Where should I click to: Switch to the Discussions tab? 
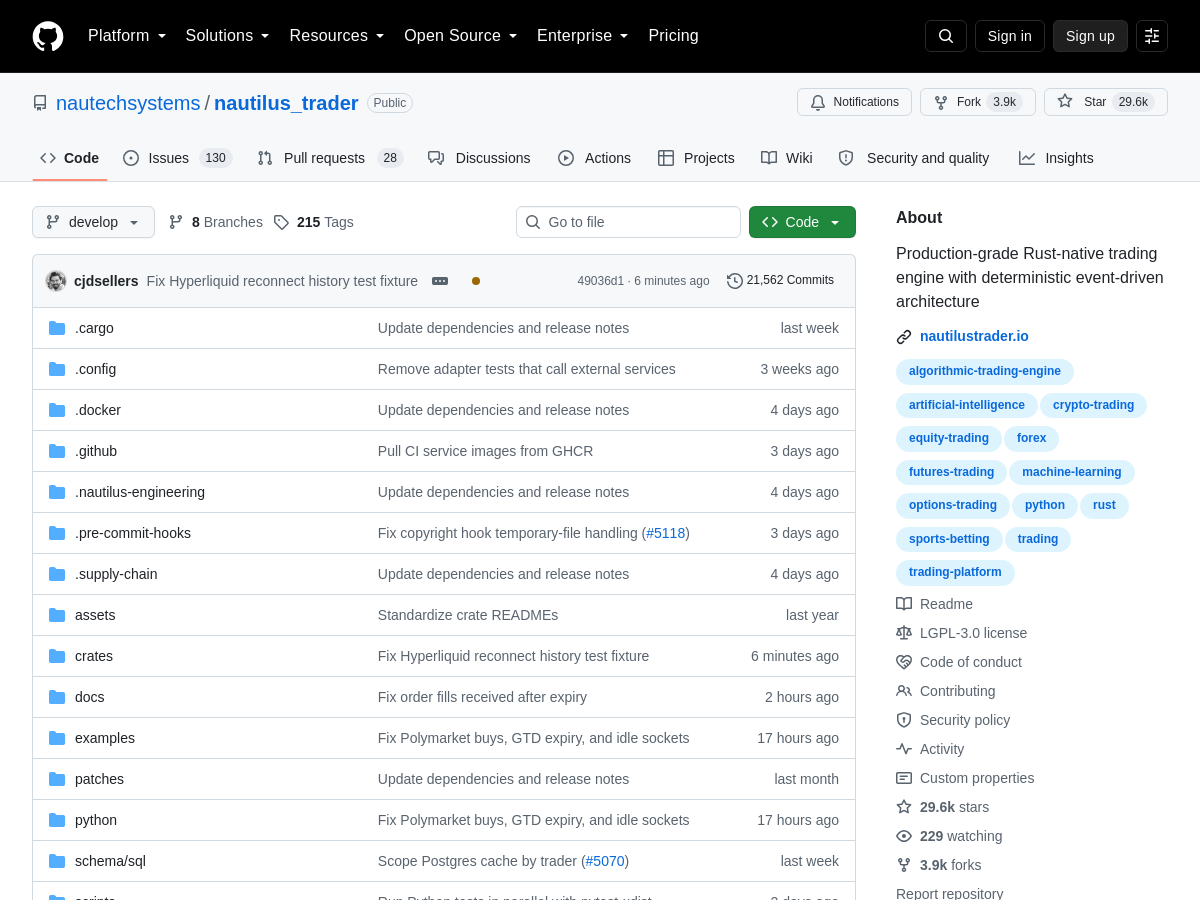pyautogui.click(x=479, y=158)
